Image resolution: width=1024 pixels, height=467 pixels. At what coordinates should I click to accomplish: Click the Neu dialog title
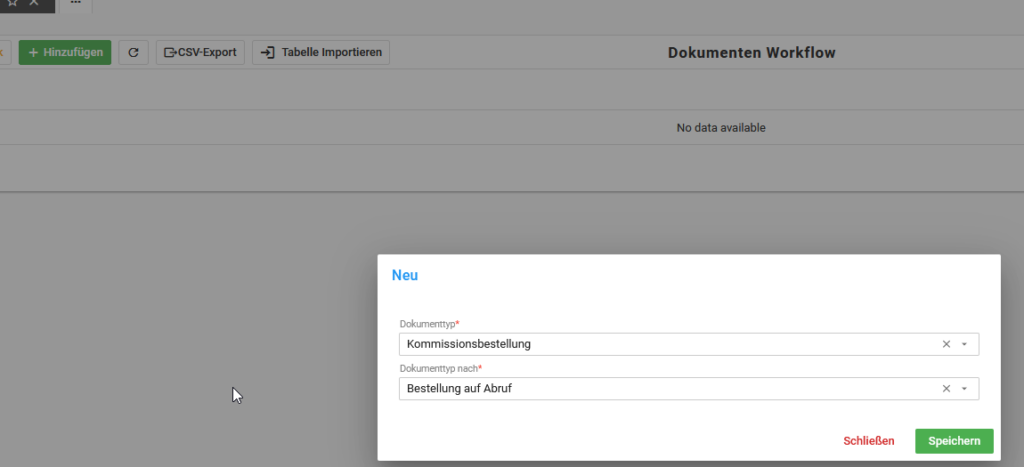pyautogui.click(x=405, y=275)
